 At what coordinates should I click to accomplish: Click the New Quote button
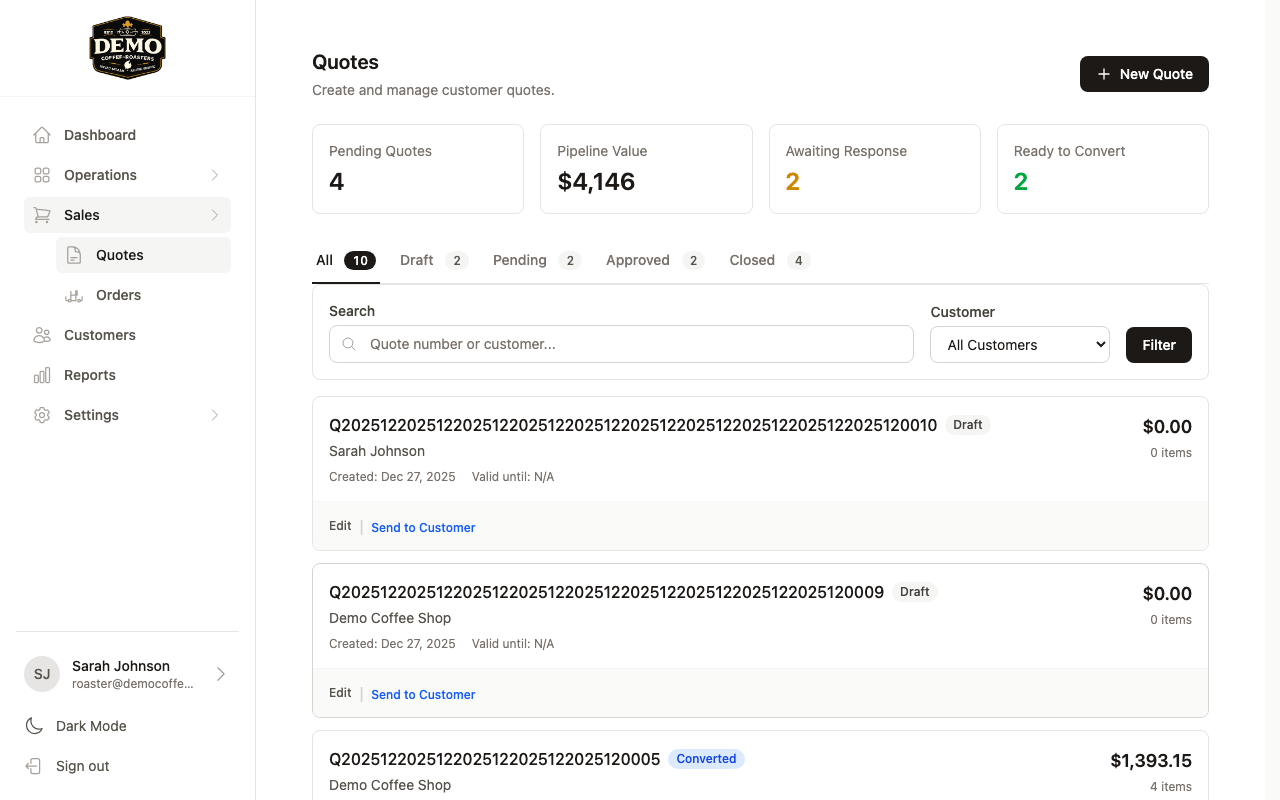click(x=1143, y=74)
